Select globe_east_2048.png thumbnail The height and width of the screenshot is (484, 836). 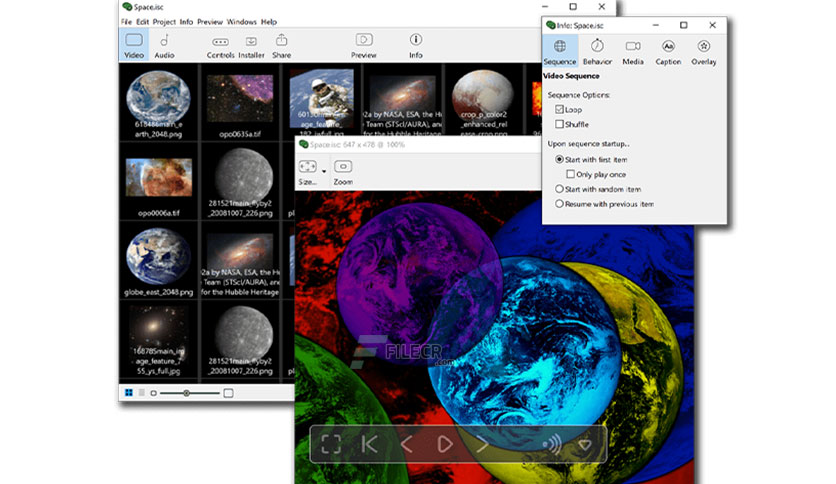[158, 261]
